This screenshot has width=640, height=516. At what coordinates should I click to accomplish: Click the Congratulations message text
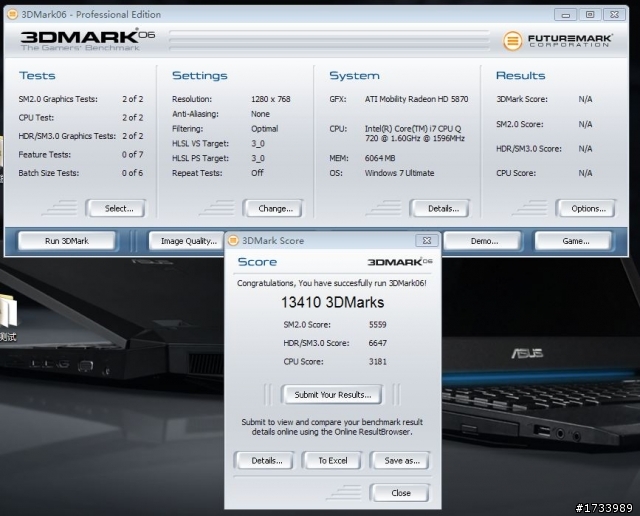(331, 283)
